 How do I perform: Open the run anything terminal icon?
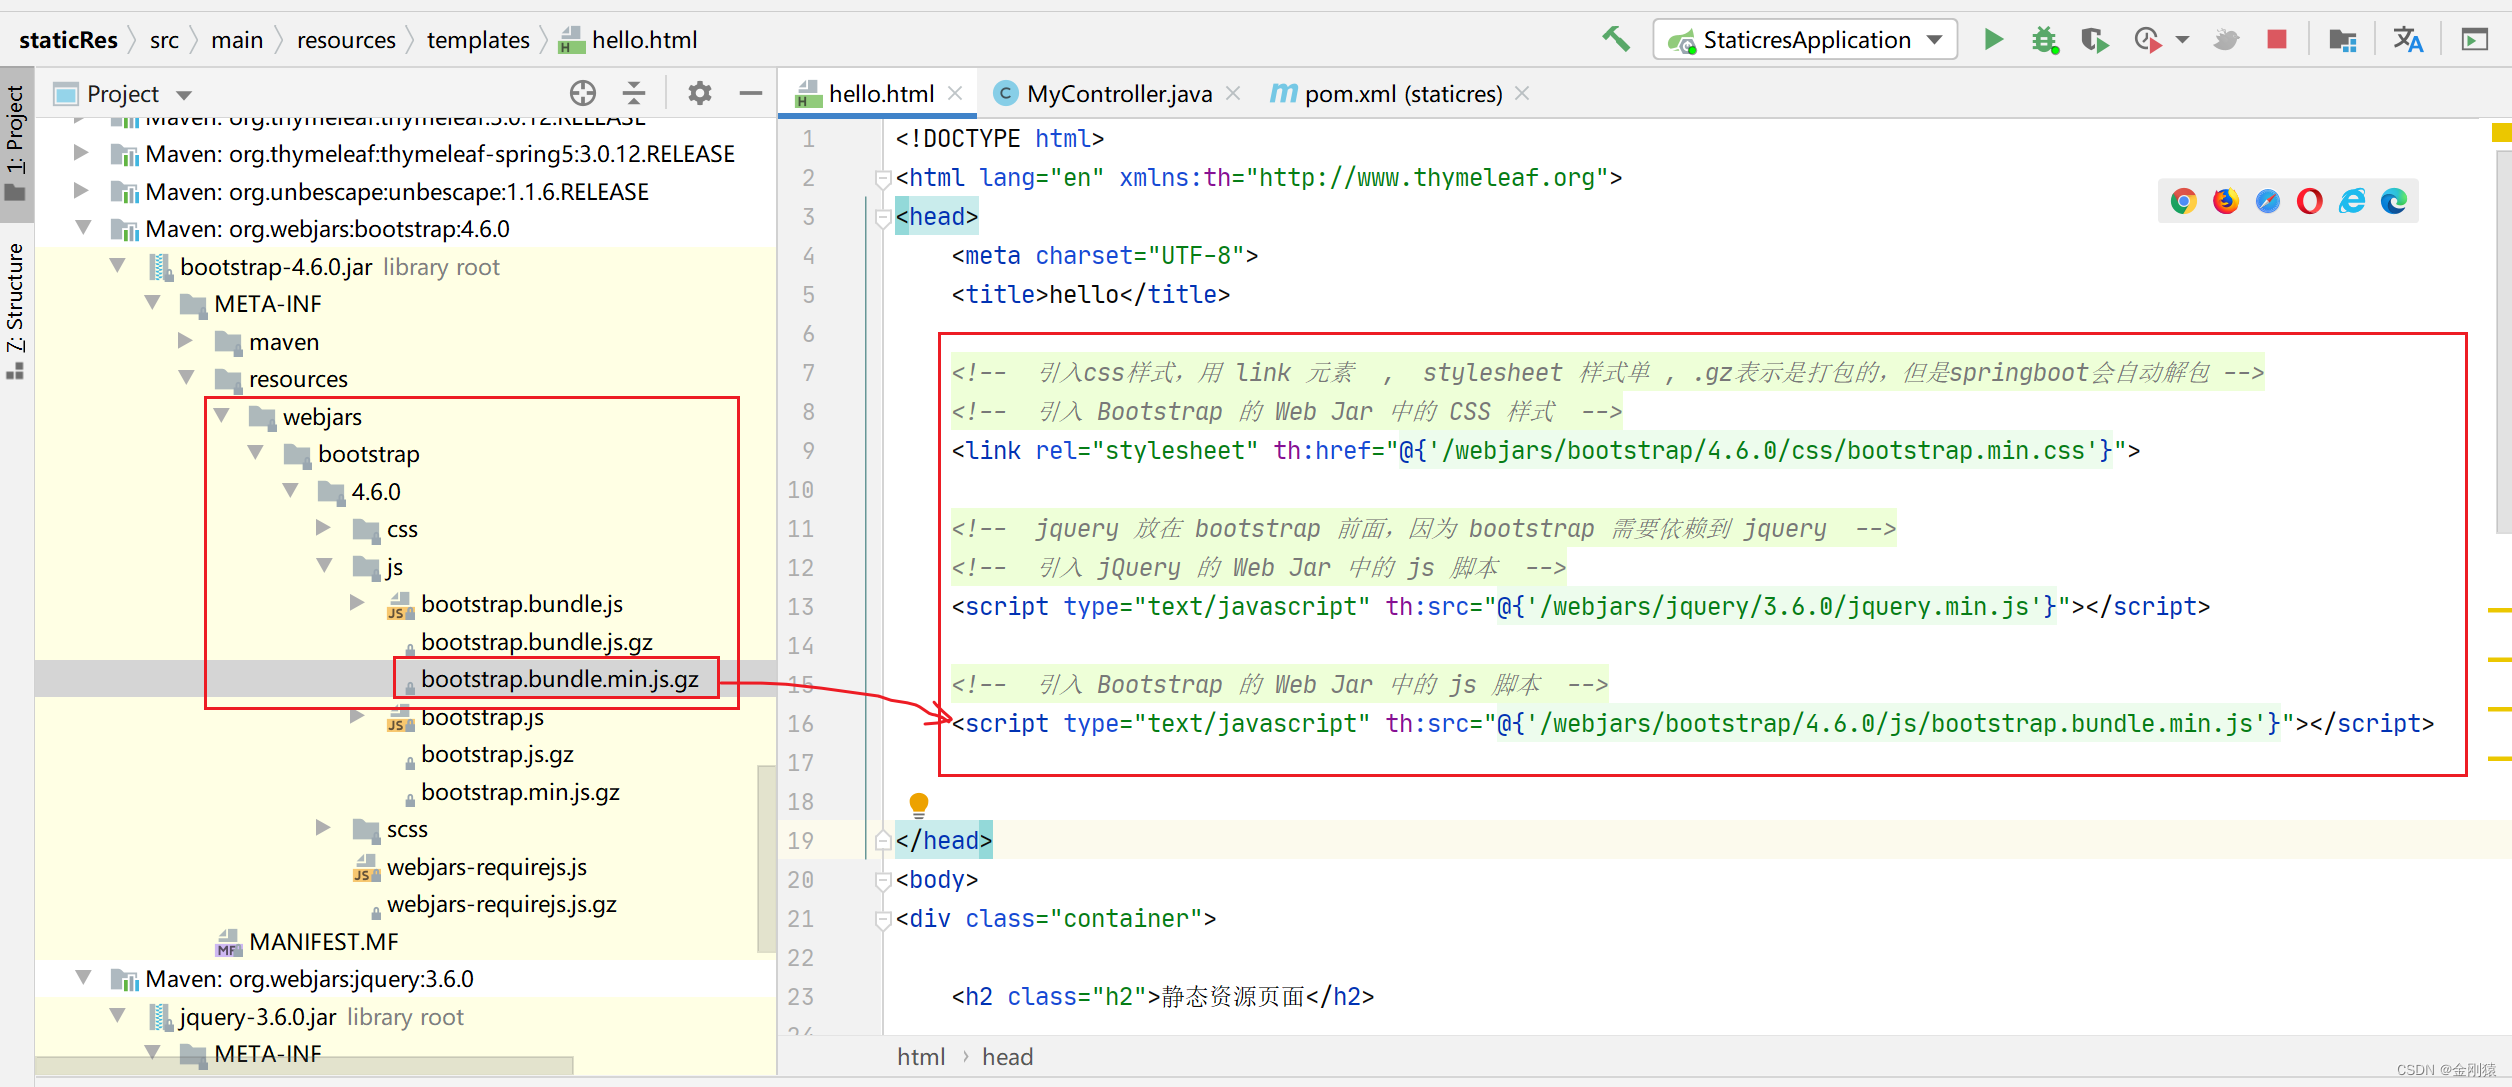2474,39
